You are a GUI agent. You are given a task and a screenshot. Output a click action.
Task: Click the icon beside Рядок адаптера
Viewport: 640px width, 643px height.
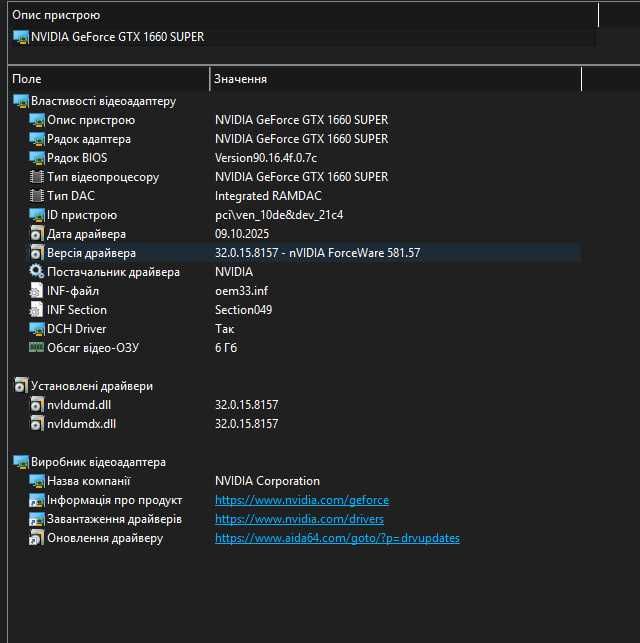tap(36, 139)
